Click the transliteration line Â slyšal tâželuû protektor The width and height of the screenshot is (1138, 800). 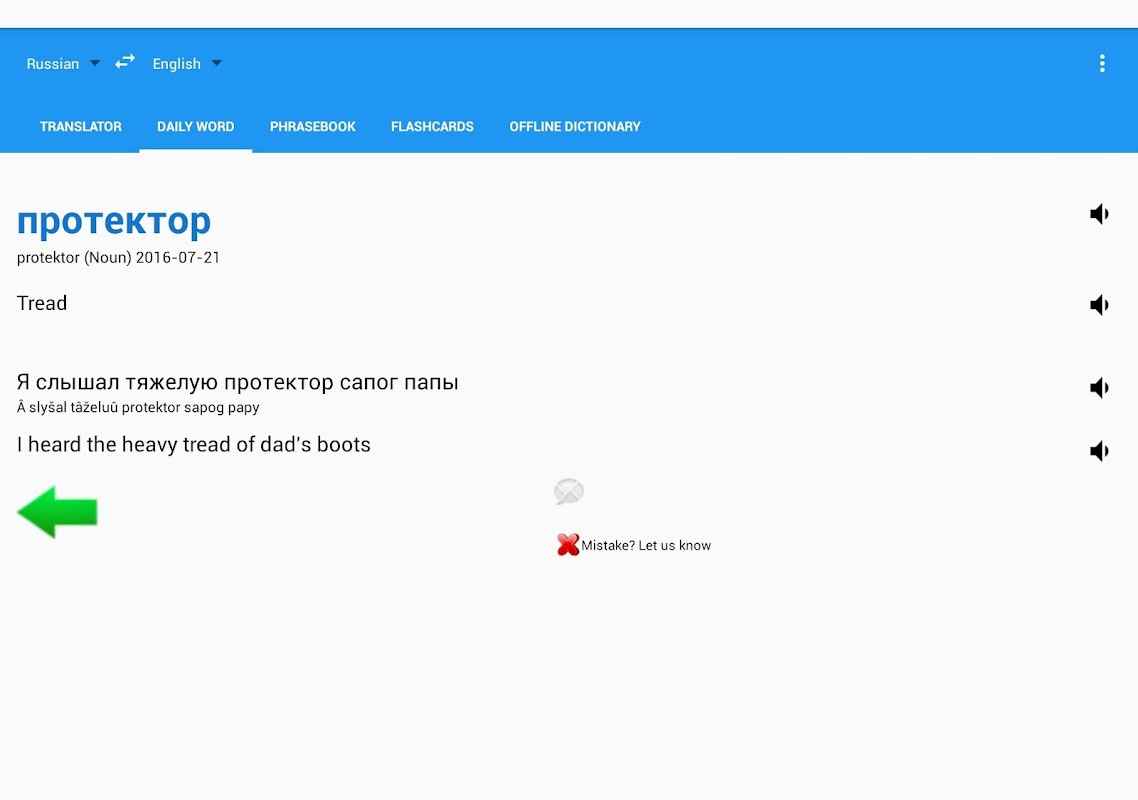pyautogui.click(x=138, y=407)
